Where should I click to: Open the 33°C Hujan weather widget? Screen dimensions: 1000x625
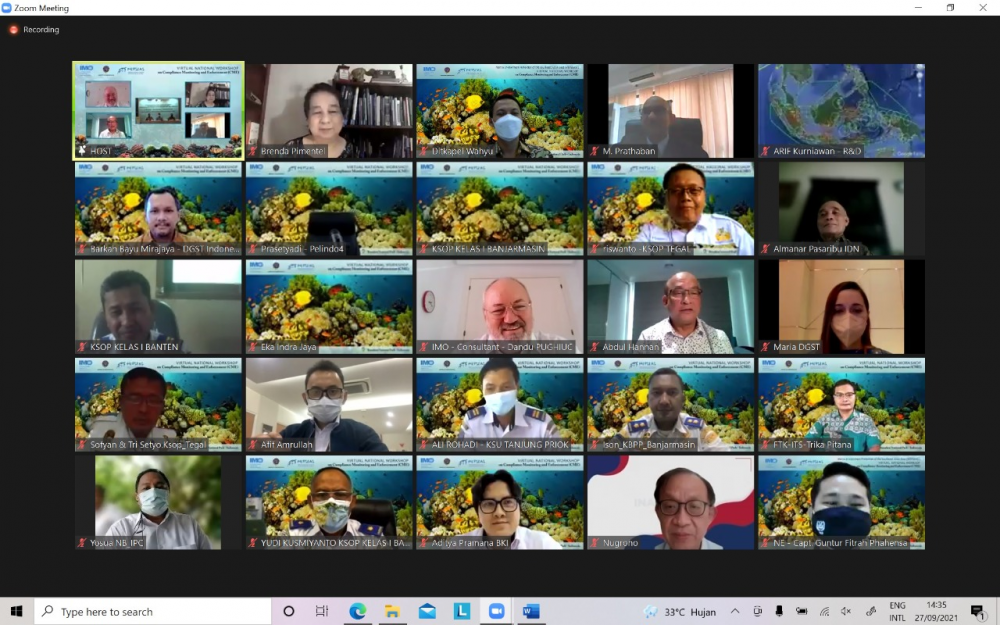[679, 612]
